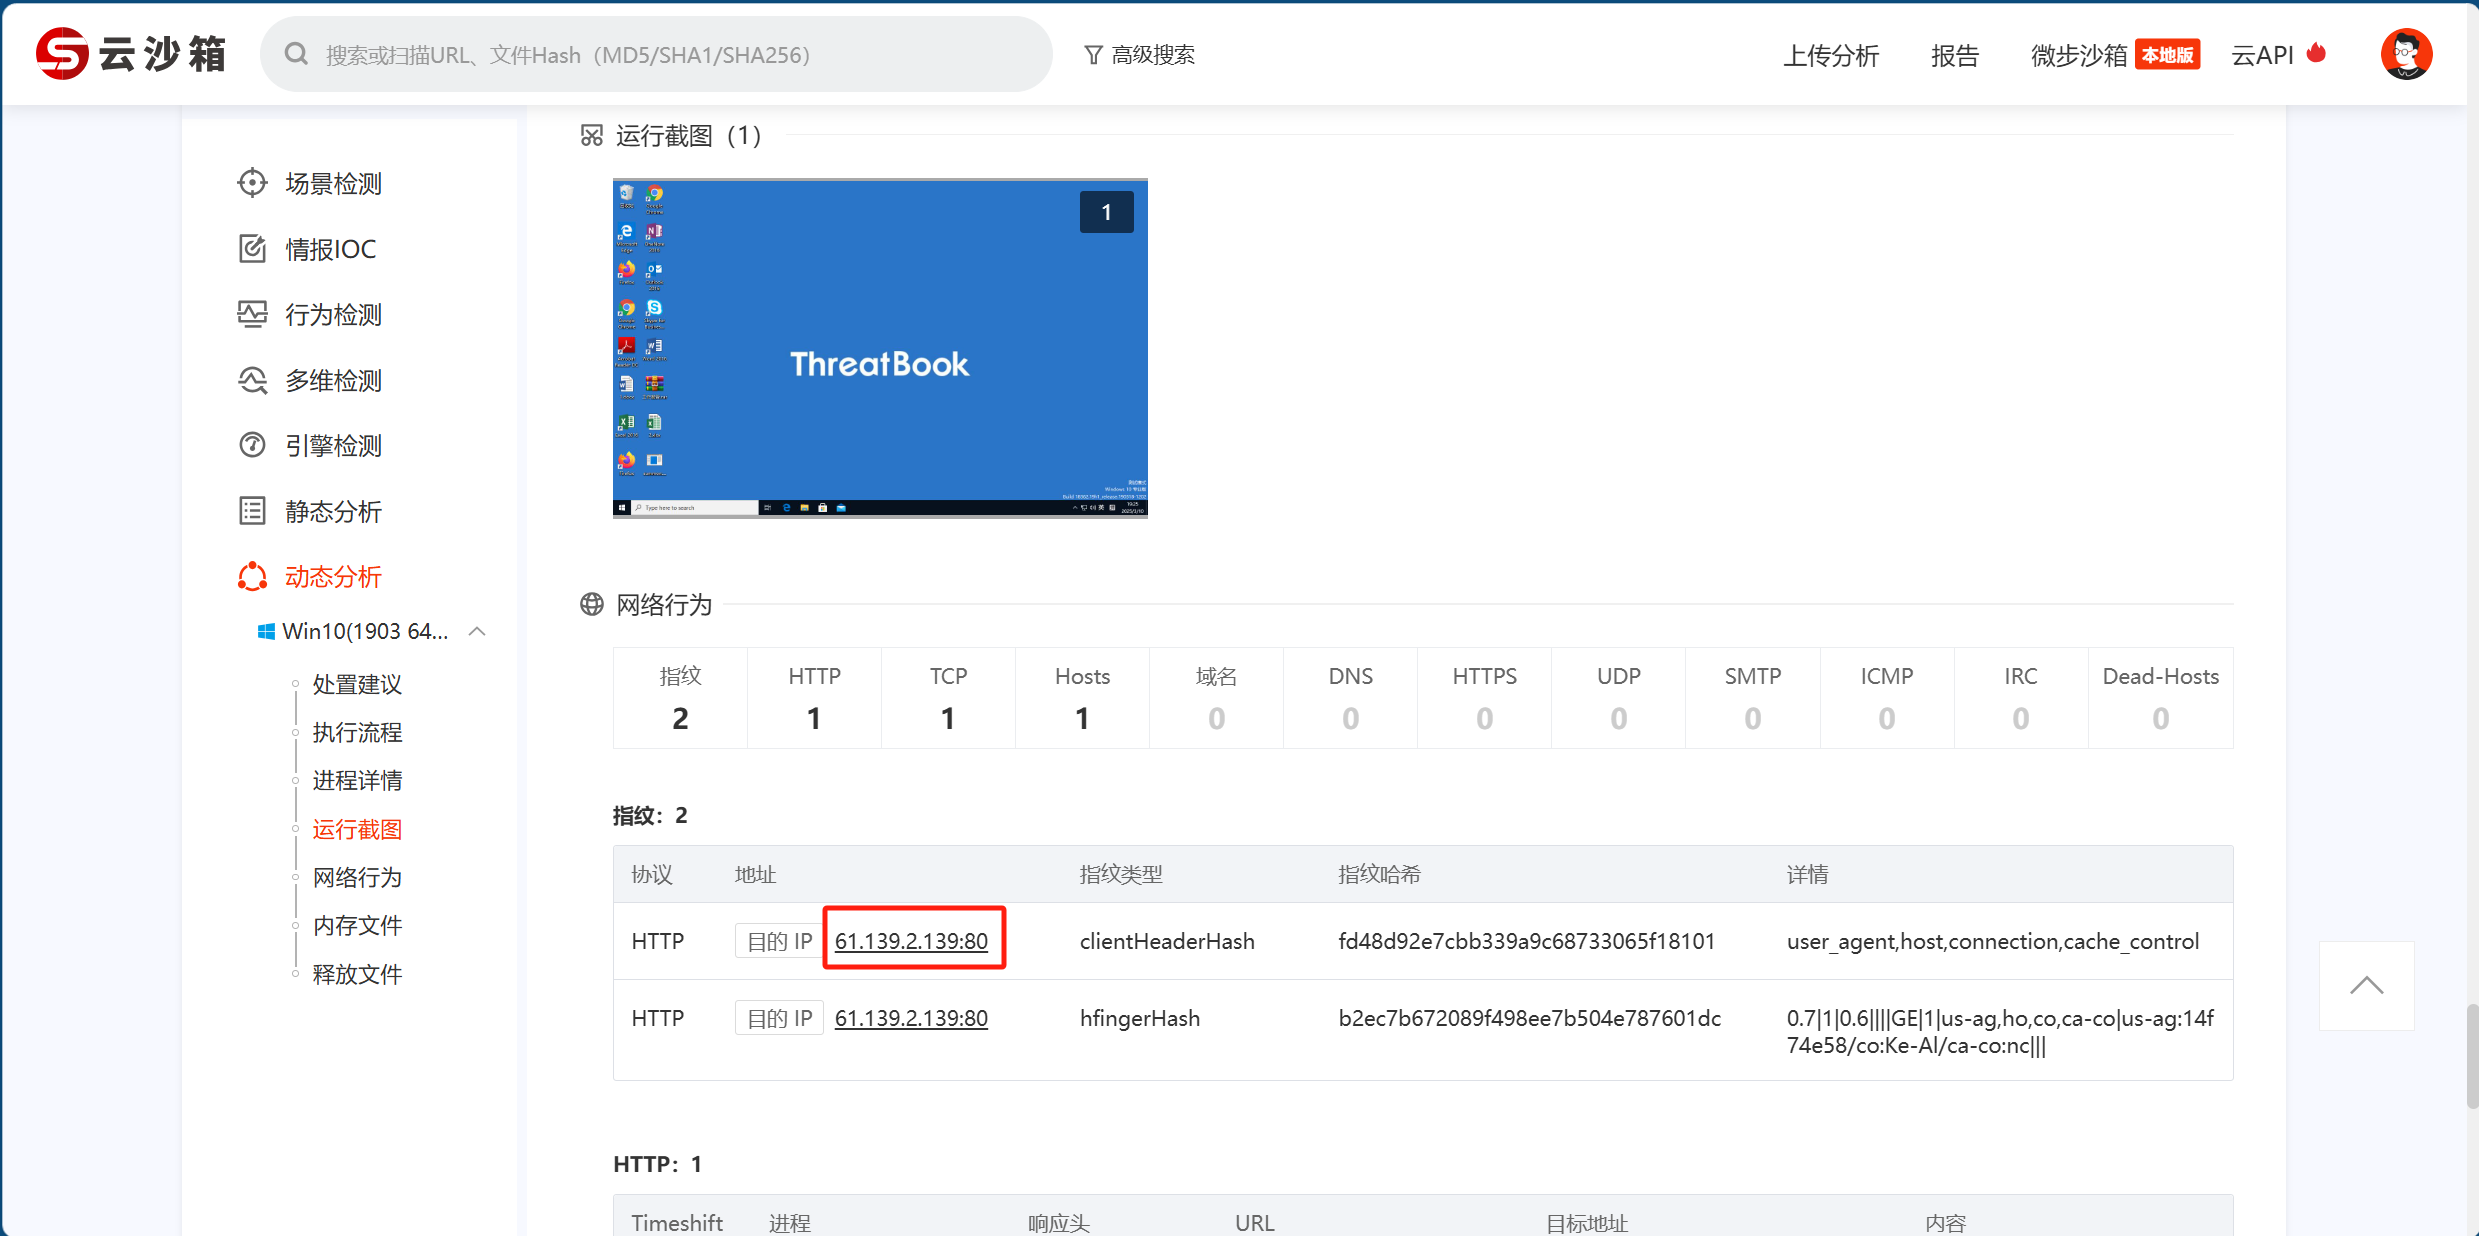Click 61.139.2.139:80 link in hfingerHash row
This screenshot has width=2479, height=1236.
point(910,1018)
